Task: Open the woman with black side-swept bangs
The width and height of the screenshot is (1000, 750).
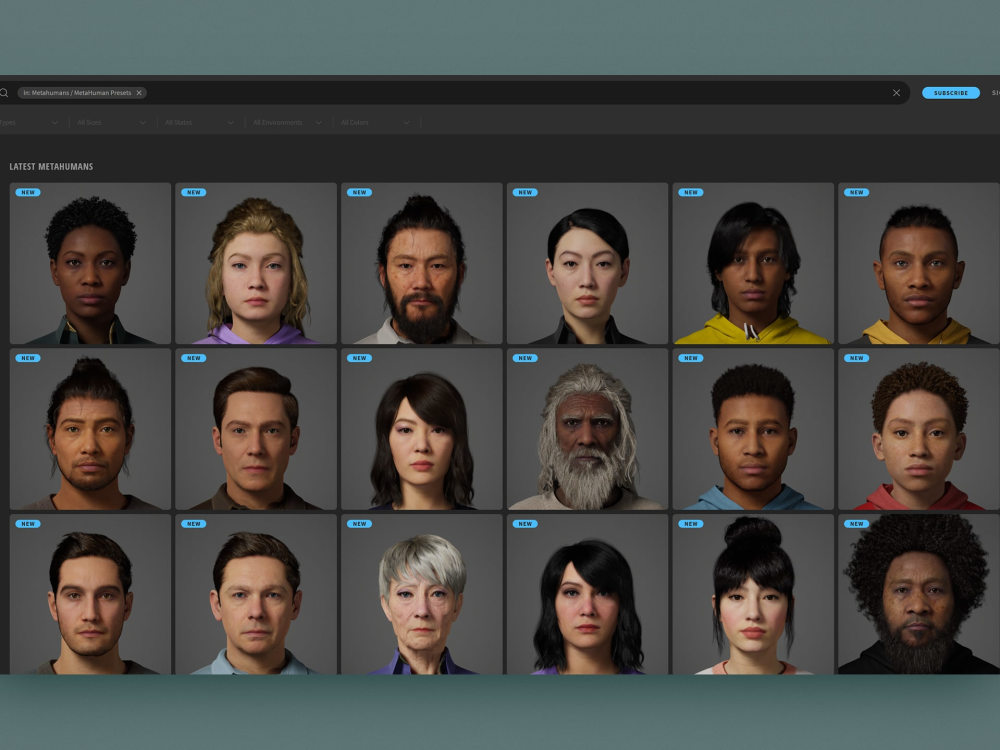Action: tap(587, 594)
